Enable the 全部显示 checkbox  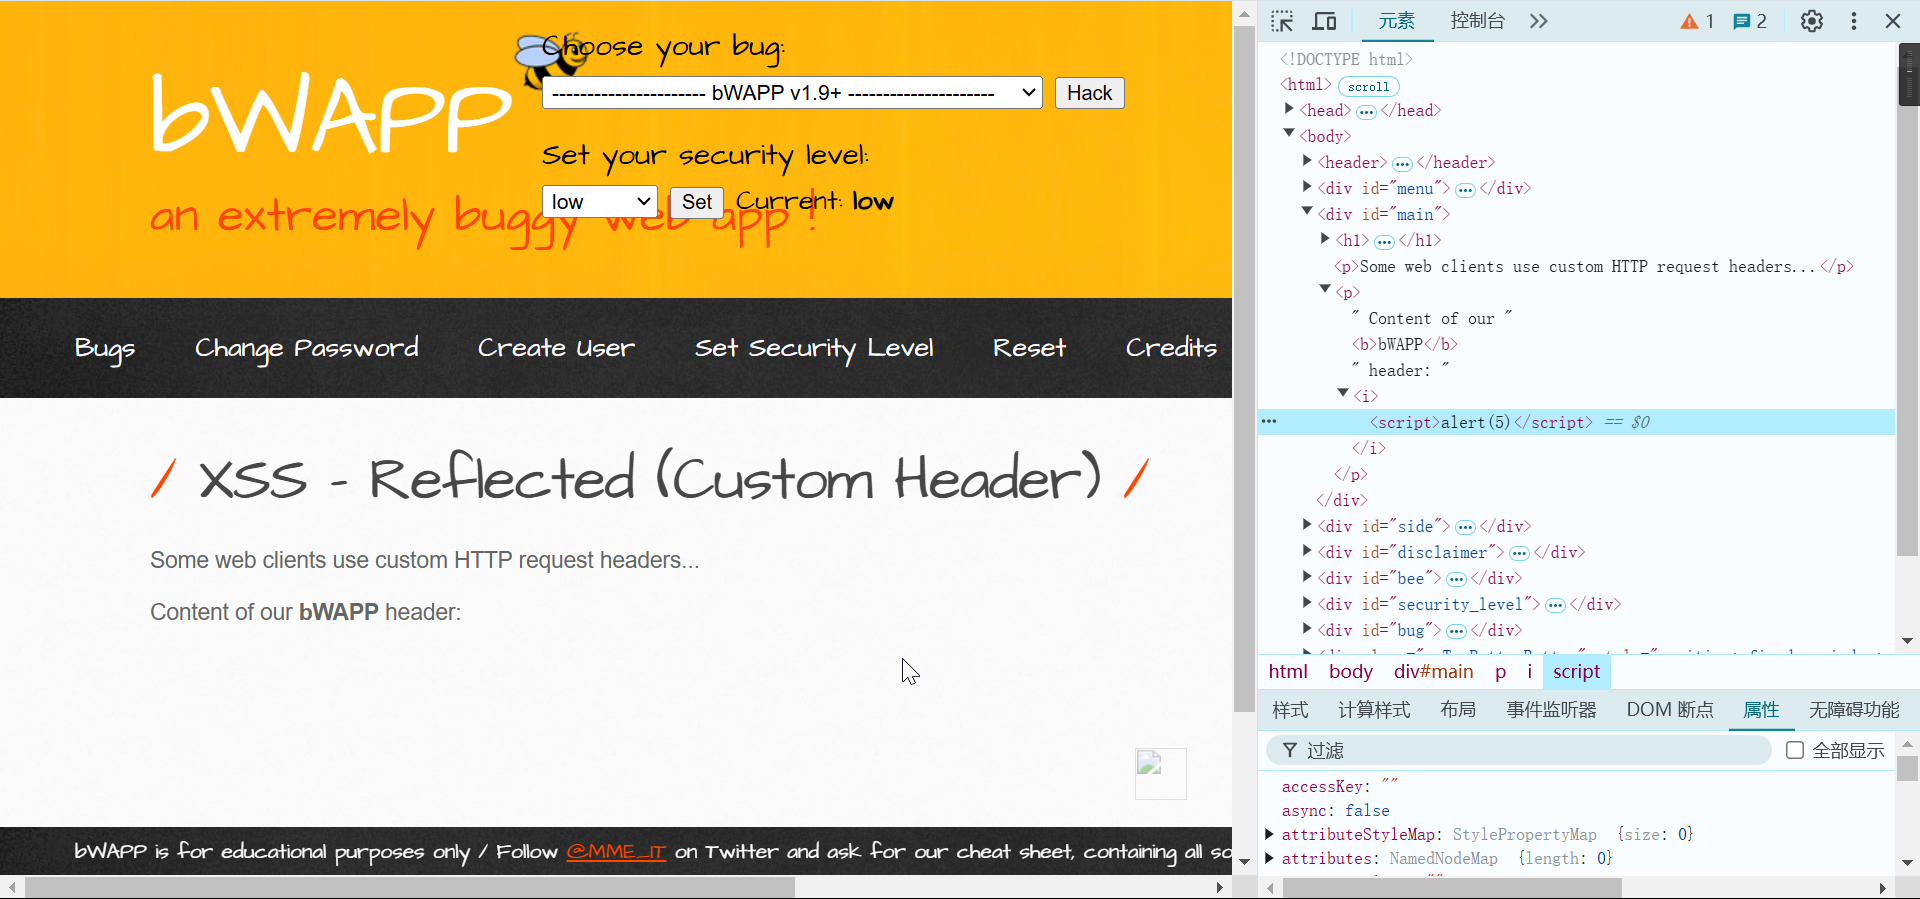(x=1795, y=750)
